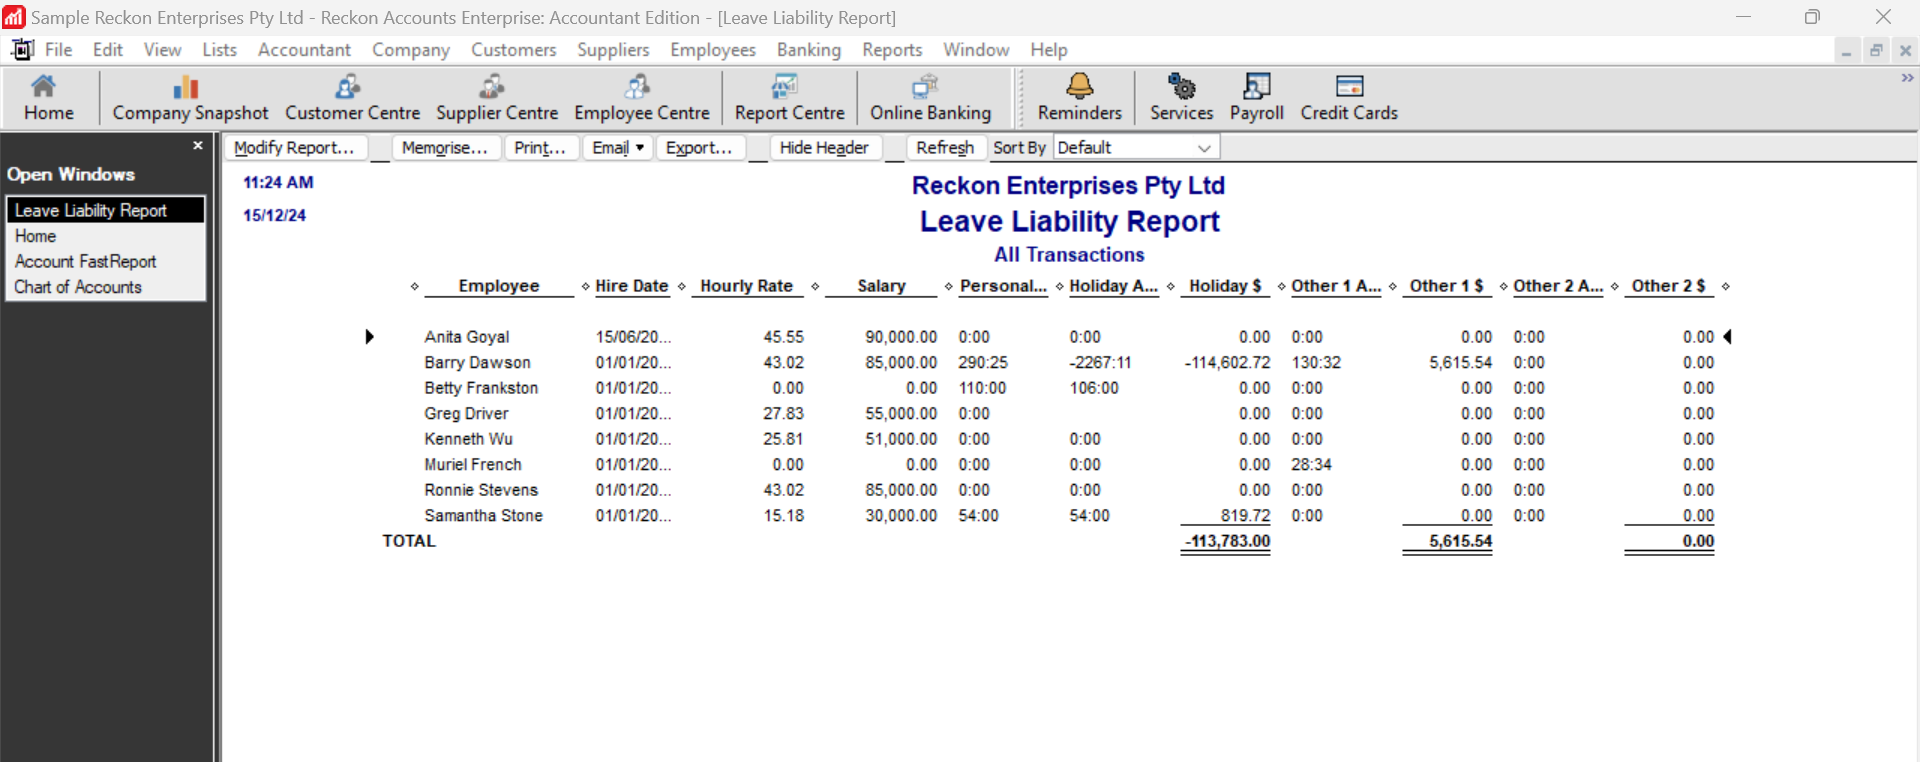The width and height of the screenshot is (1920, 762).
Task: Click Samantha Stone's 30,000.00 salary
Action: (901, 516)
